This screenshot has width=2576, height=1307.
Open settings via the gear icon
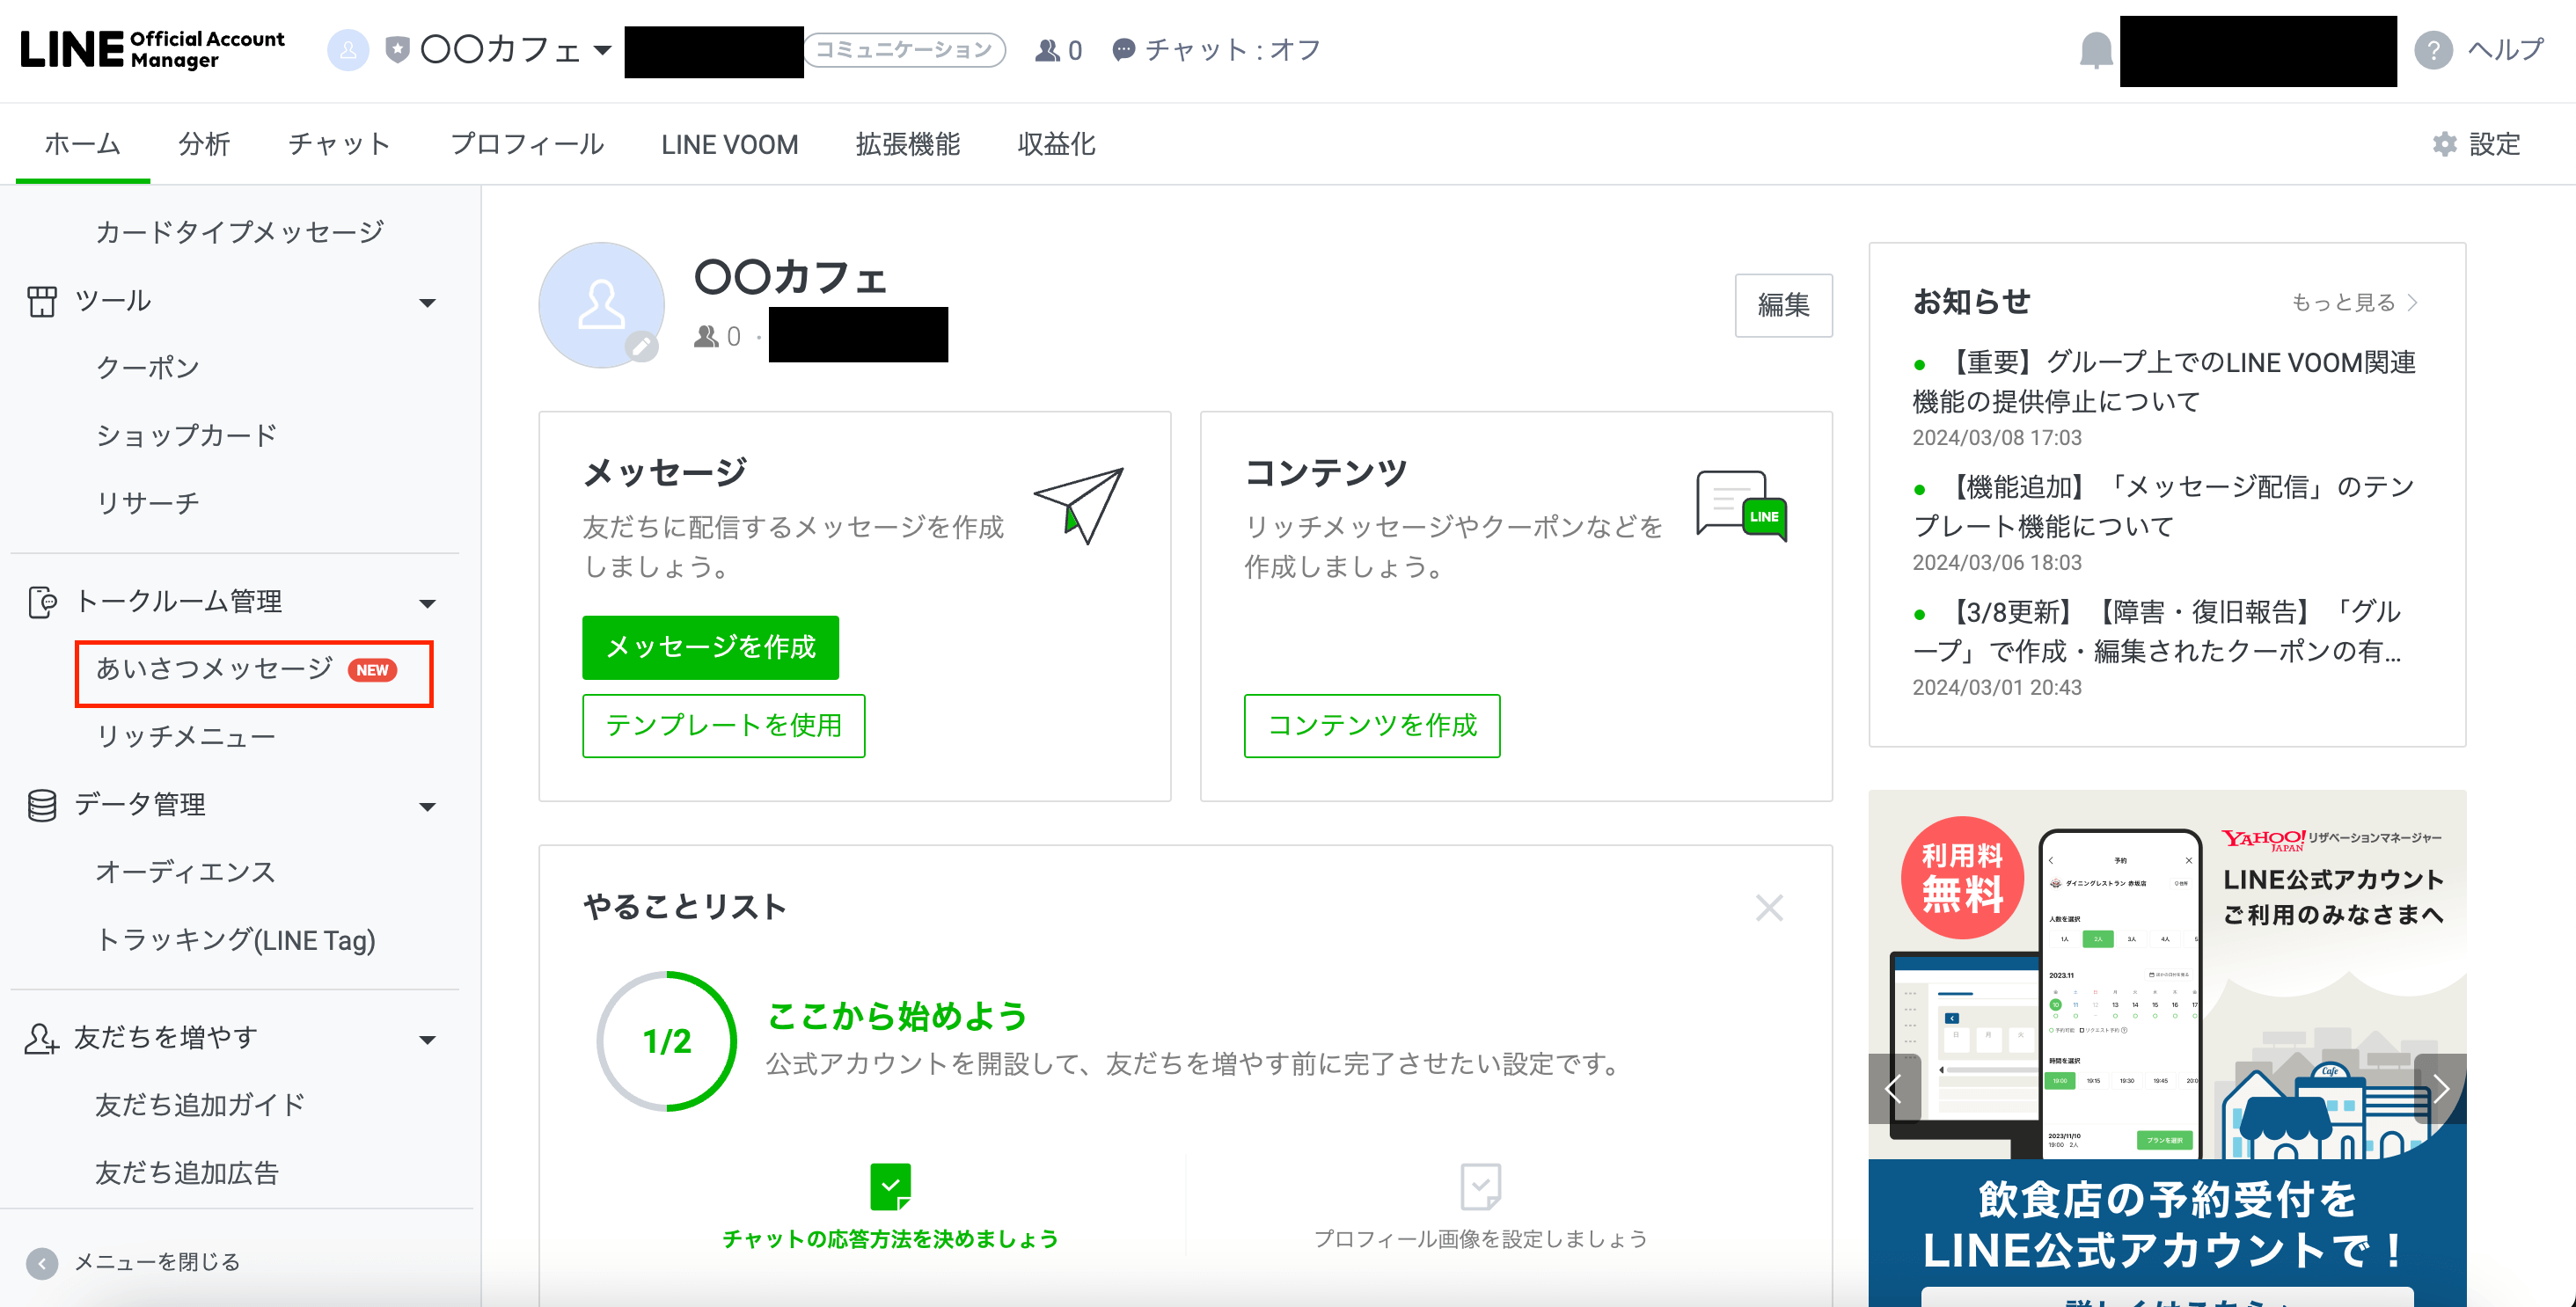click(2444, 144)
